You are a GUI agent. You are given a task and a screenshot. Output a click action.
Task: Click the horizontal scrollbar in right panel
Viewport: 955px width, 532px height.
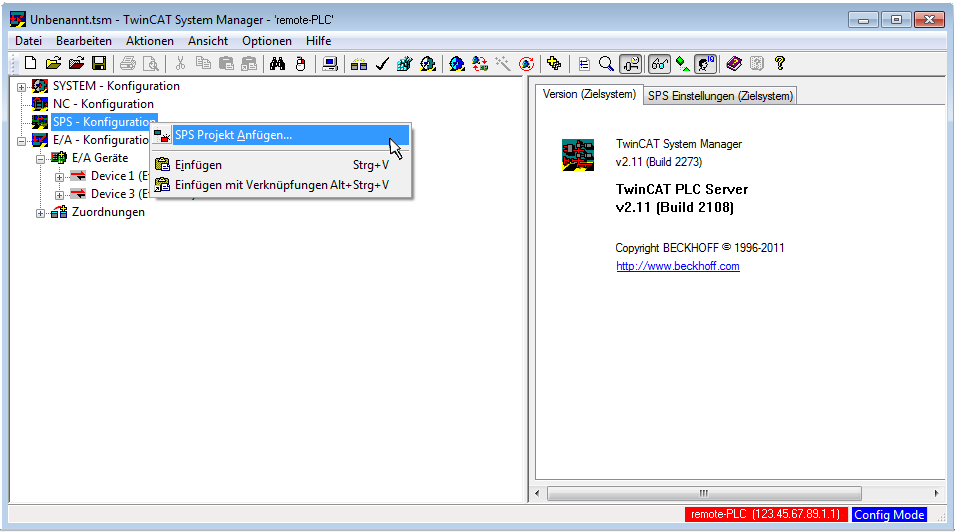[x=740, y=493]
